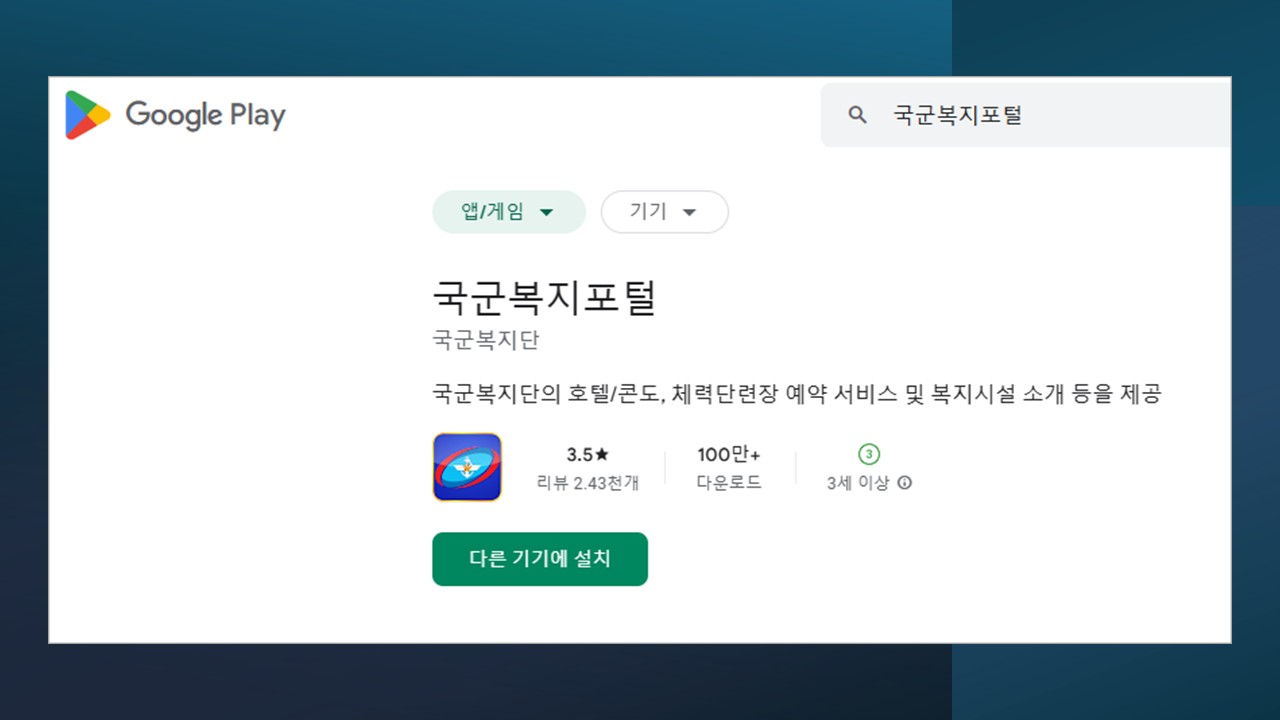Select the 앱/게임 filter chip label
1280x720 pixels.
pos(491,212)
